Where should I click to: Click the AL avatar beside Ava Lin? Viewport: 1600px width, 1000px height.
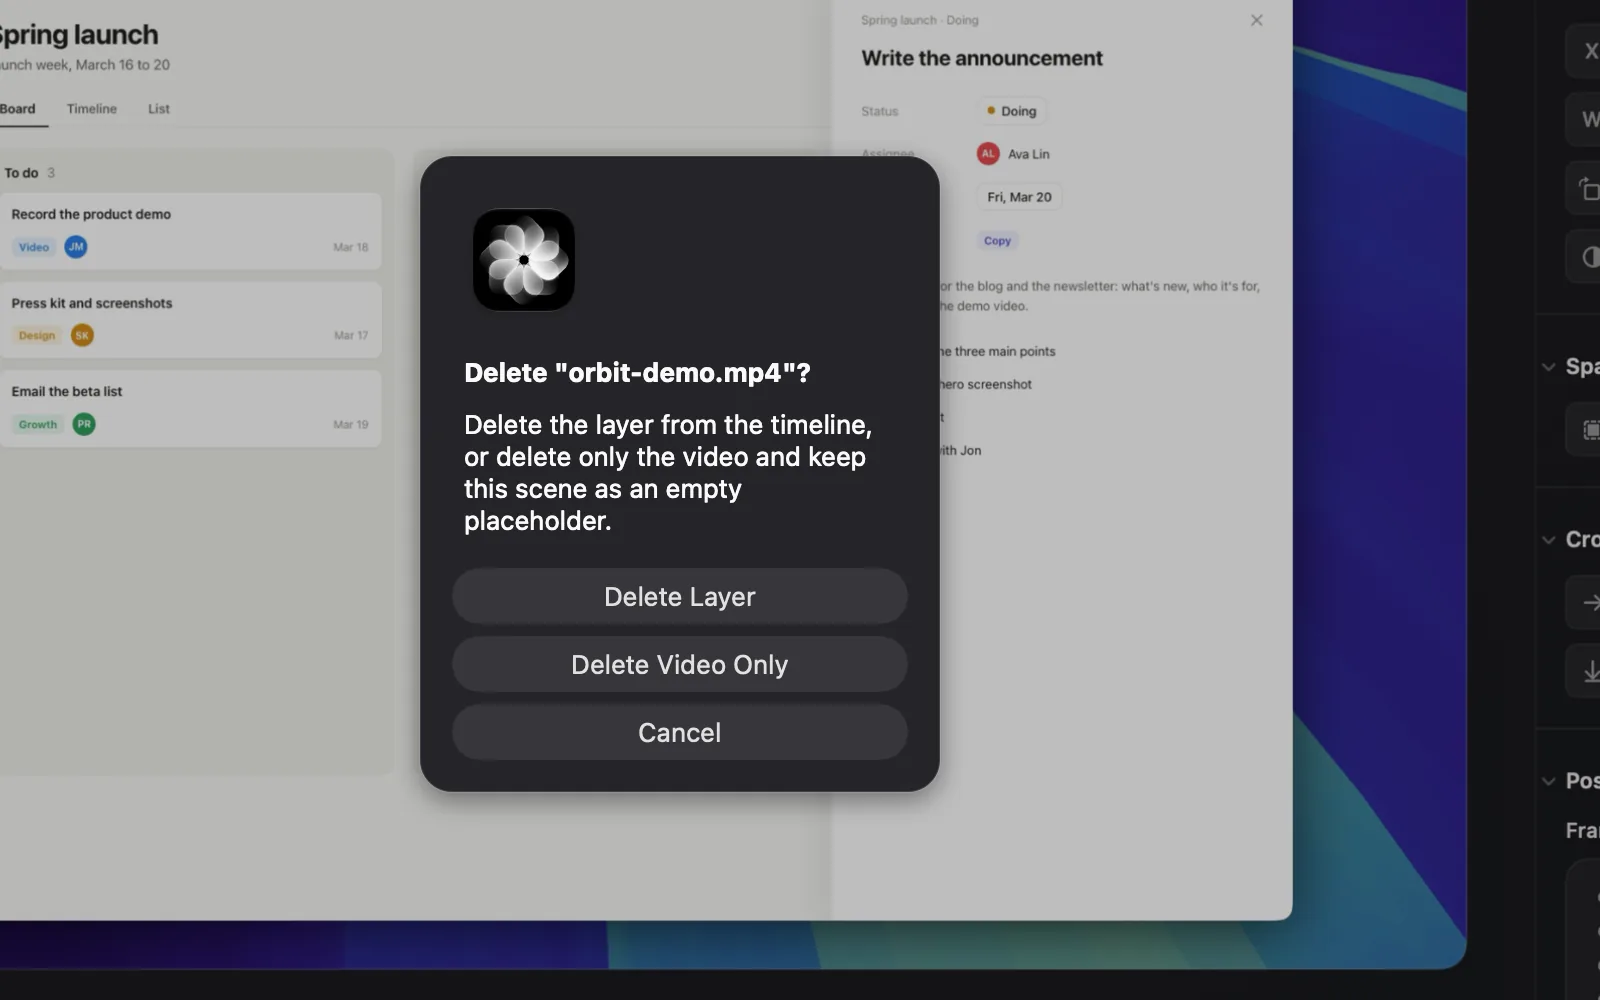coord(988,154)
